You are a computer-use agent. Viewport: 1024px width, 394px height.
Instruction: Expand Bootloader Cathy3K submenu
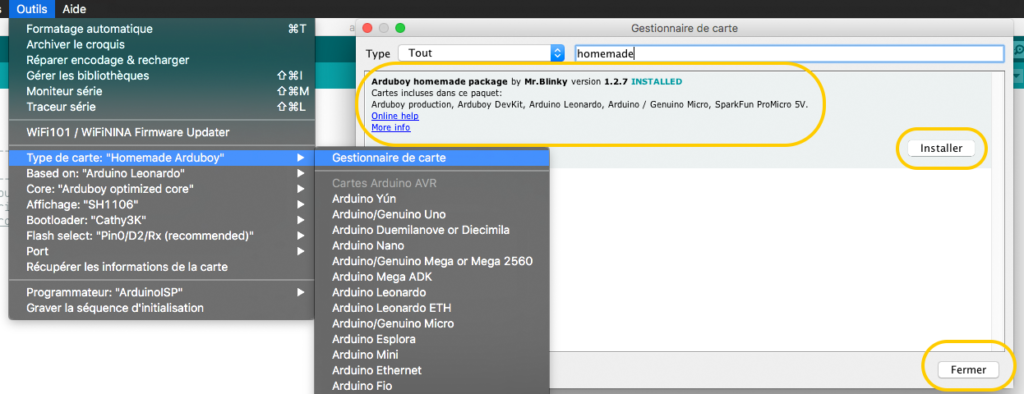pos(161,220)
